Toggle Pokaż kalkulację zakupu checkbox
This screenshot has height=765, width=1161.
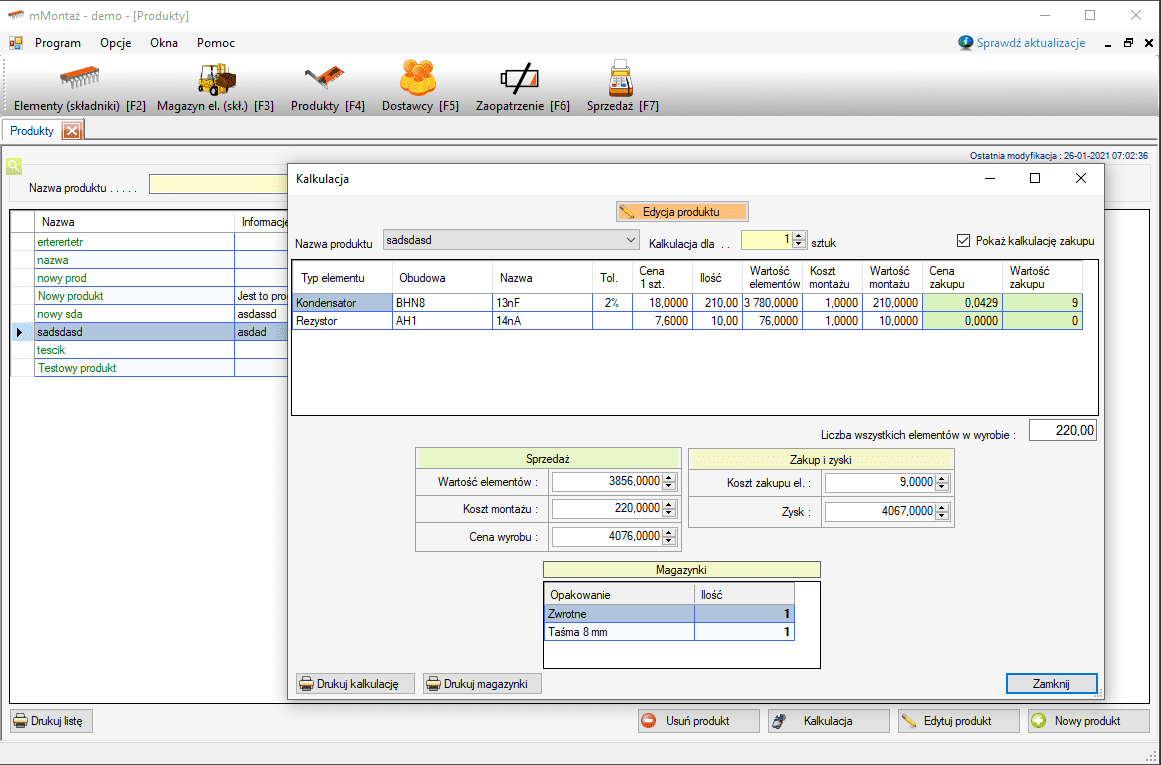(x=964, y=241)
